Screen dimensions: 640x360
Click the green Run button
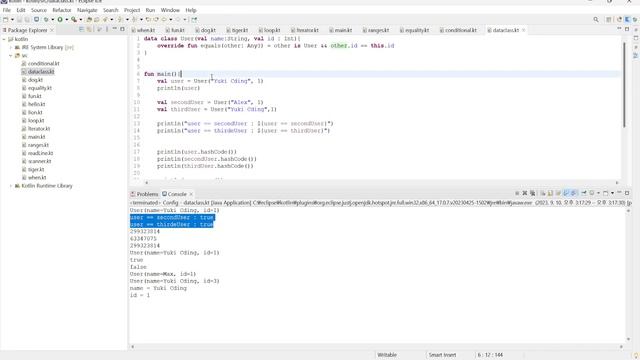tap(60, 20)
